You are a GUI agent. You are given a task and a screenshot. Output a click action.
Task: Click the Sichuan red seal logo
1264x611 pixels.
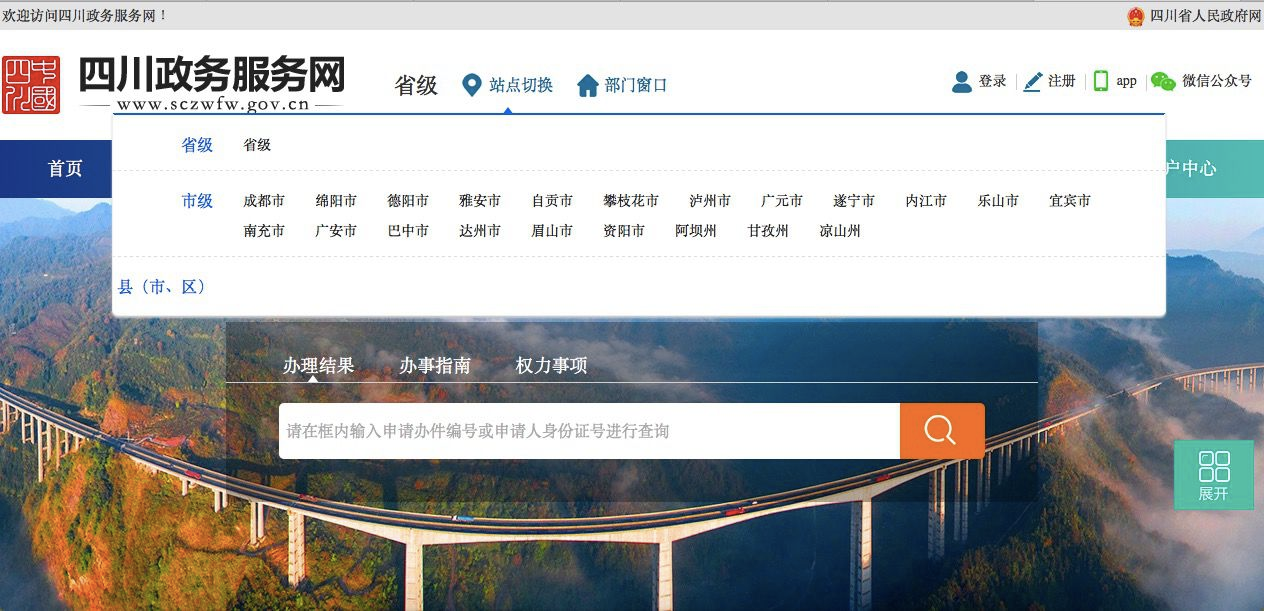31,85
